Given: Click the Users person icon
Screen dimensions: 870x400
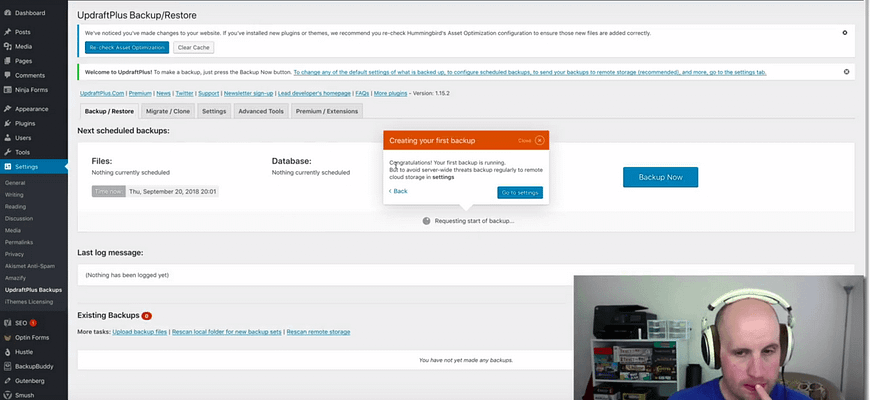Looking at the screenshot, I should pos(7,138).
